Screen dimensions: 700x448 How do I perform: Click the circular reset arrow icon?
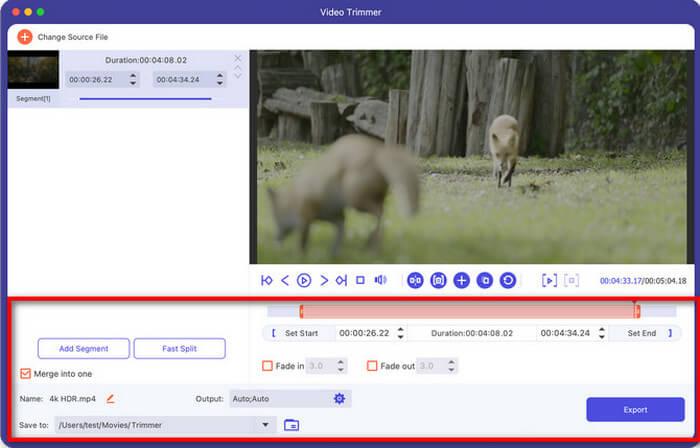(x=508, y=281)
